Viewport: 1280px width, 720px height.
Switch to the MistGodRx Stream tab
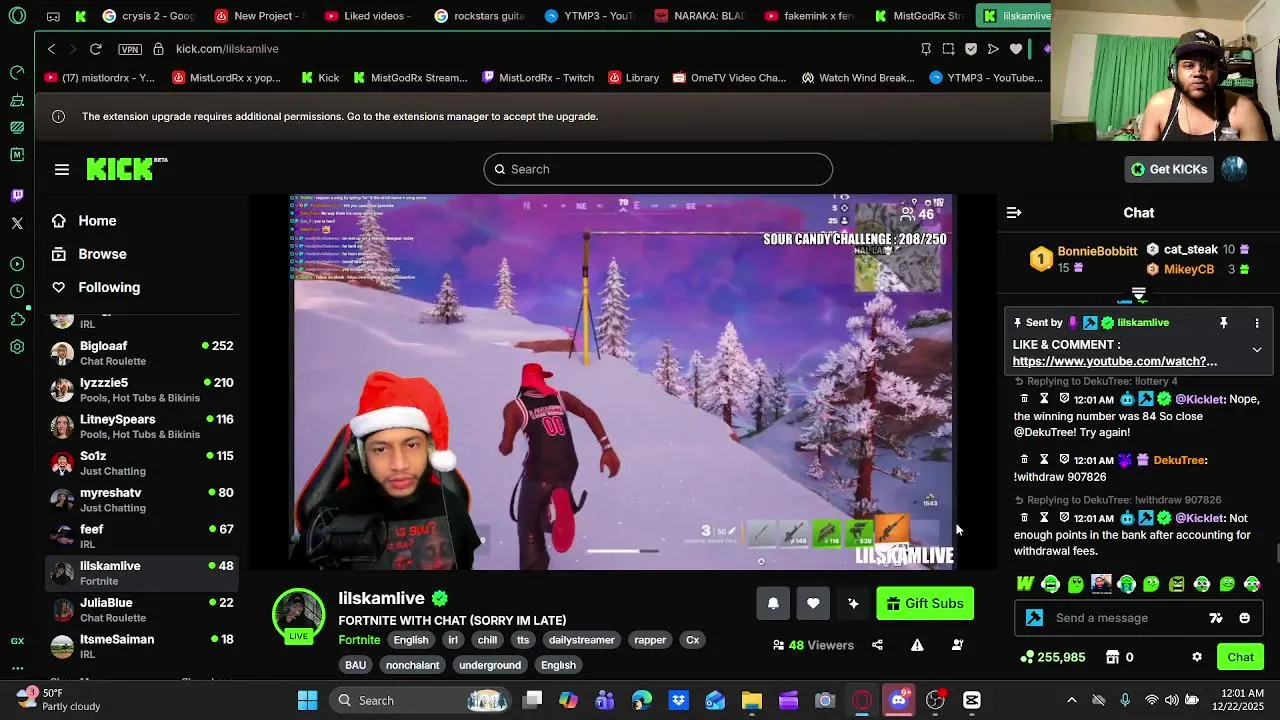(920, 16)
